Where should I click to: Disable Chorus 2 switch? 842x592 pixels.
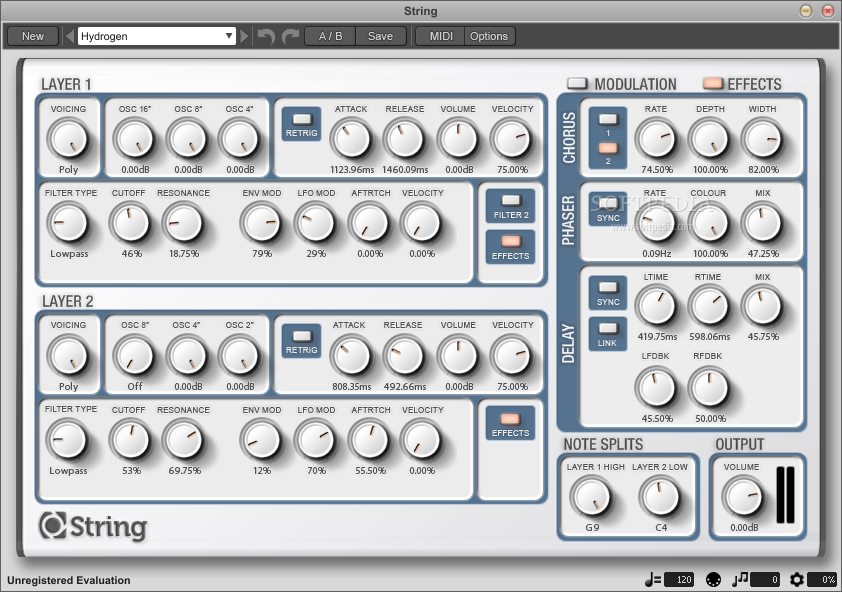point(608,148)
